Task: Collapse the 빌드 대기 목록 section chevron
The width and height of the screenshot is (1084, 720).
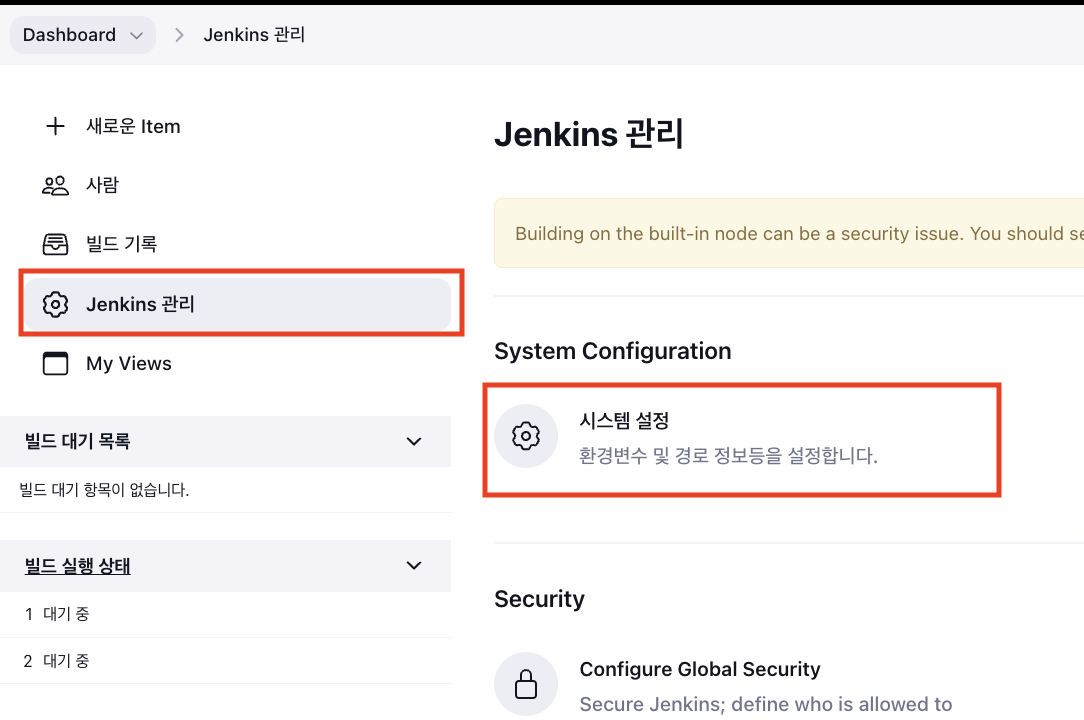Action: (414, 441)
